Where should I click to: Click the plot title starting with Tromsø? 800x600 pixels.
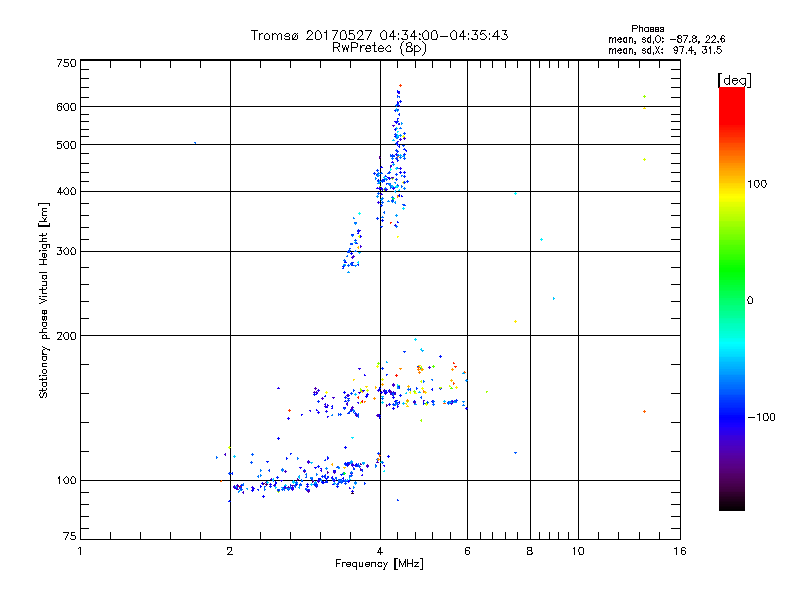pyautogui.click(x=379, y=35)
